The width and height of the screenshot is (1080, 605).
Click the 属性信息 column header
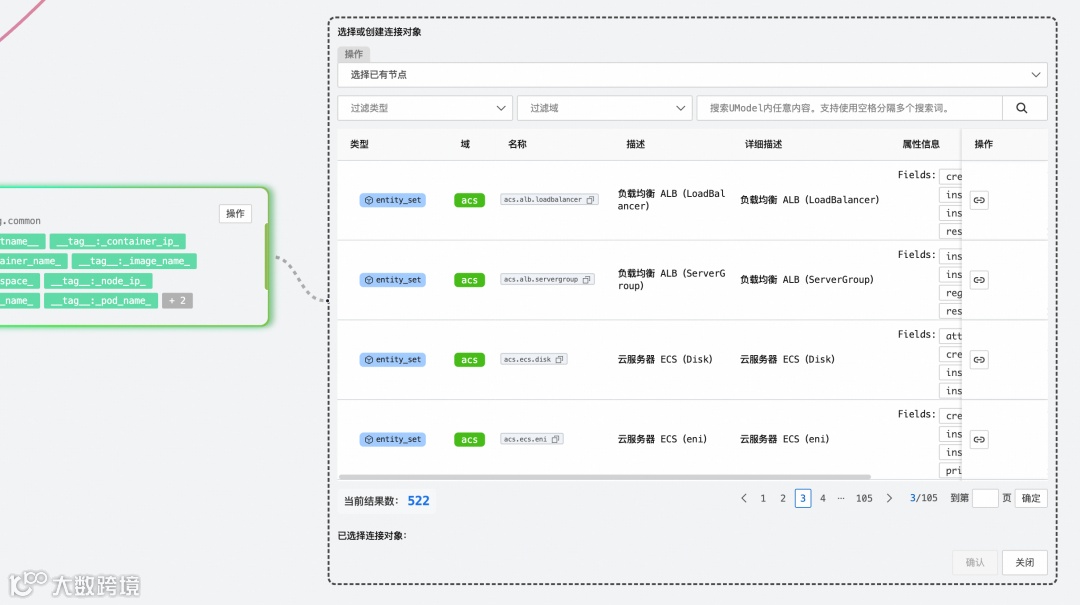point(921,144)
